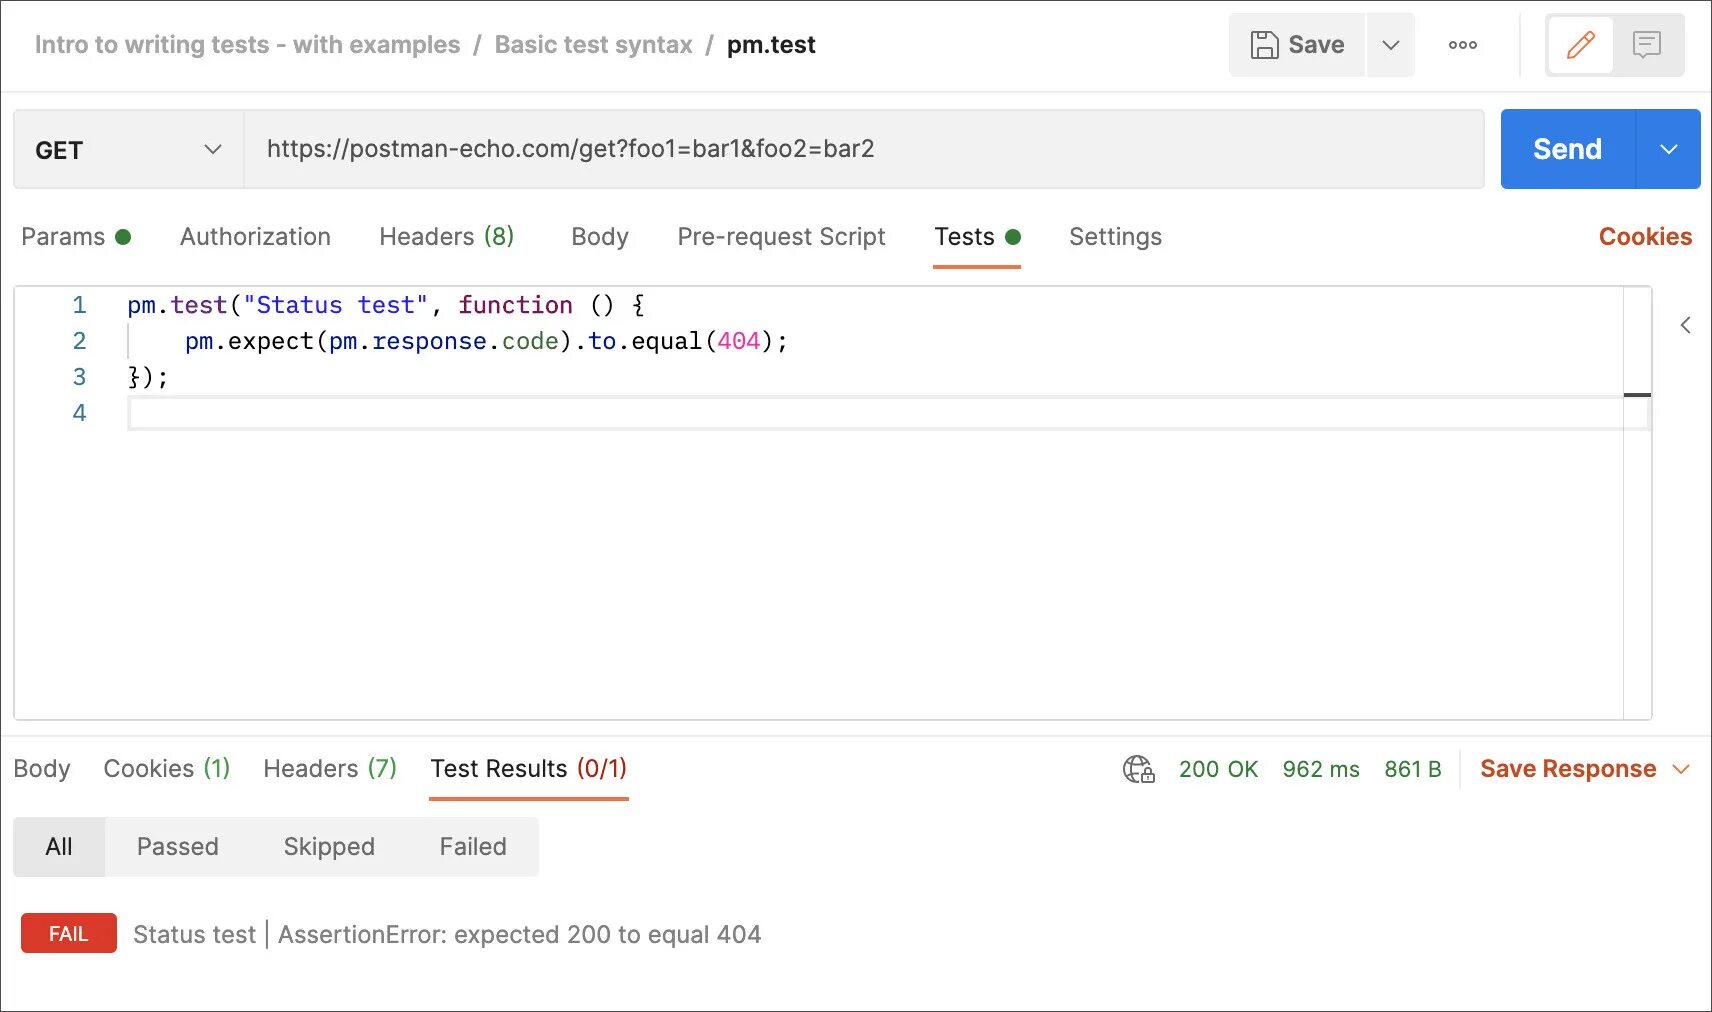The height and width of the screenshot is (1012, 1712).
Task: Click the request URL input field
Action: (x=860, y=150)
